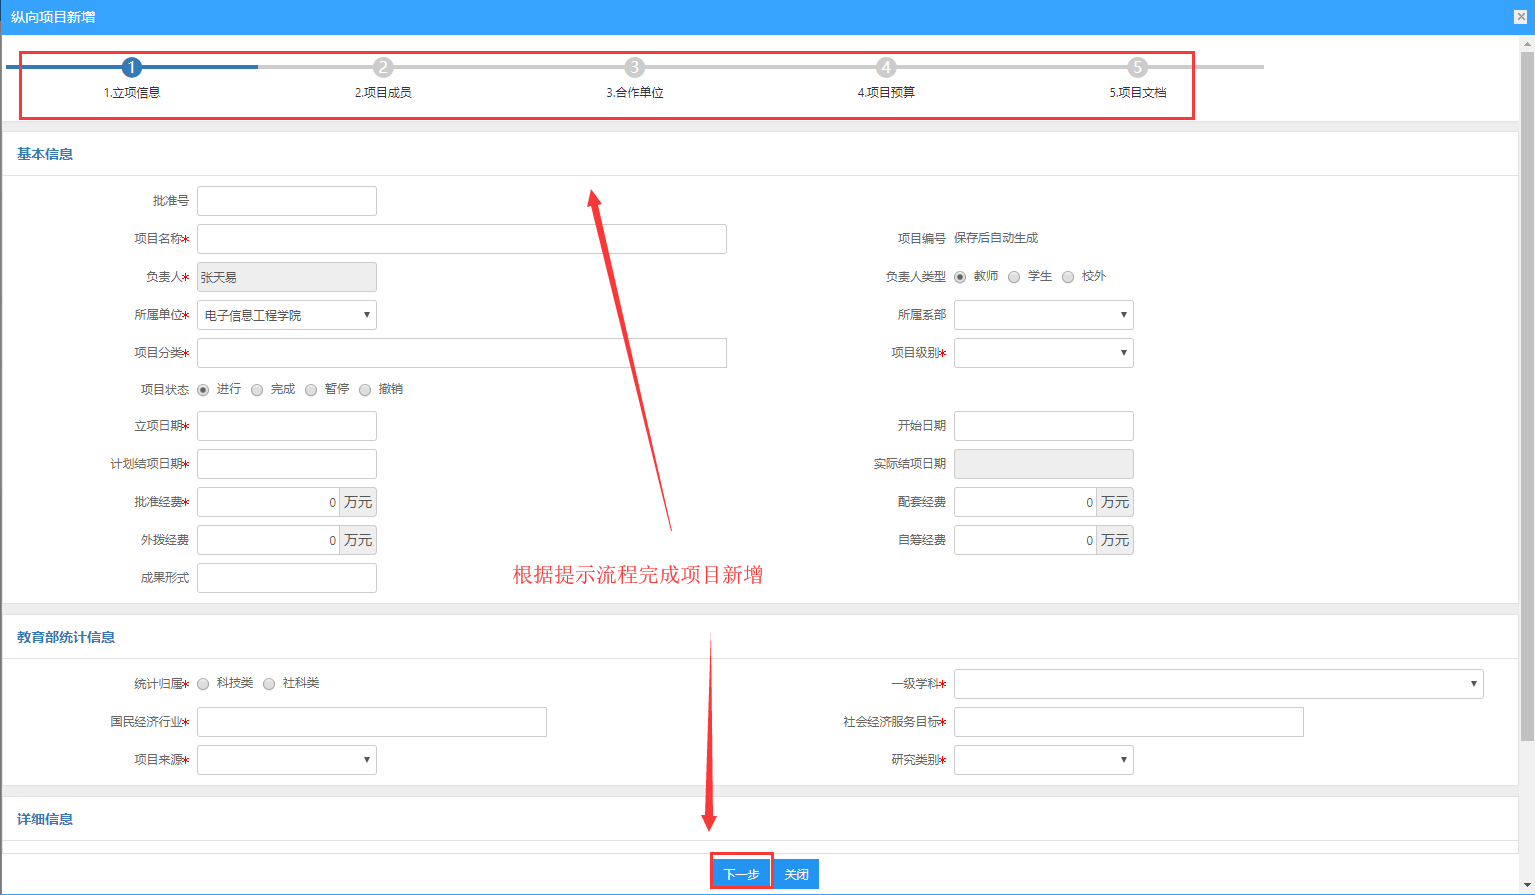Focus the 立项日期 date field
The height and width of the screenshot is (895, 1535).
[286, 426]
